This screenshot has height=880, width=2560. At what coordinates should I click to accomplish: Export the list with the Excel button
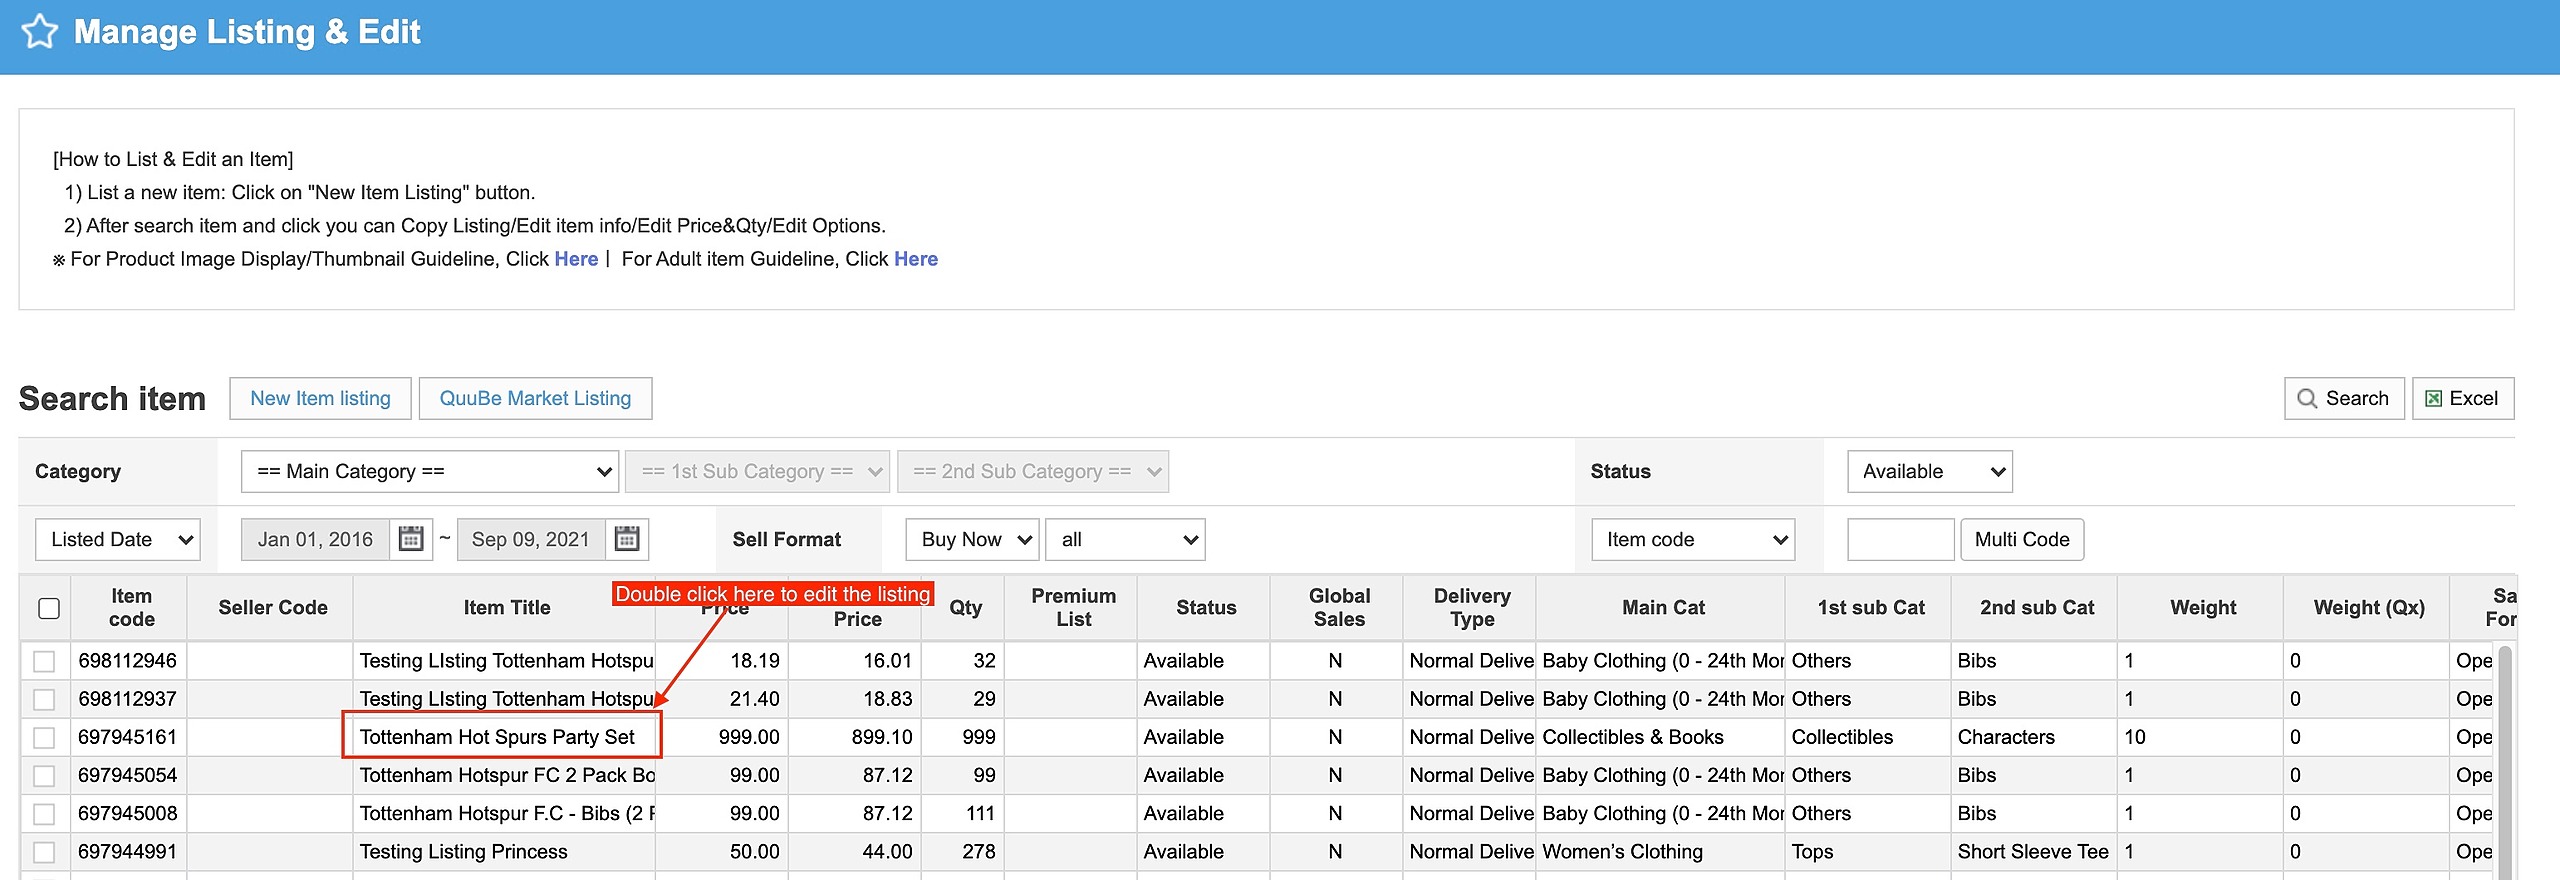2462,398
